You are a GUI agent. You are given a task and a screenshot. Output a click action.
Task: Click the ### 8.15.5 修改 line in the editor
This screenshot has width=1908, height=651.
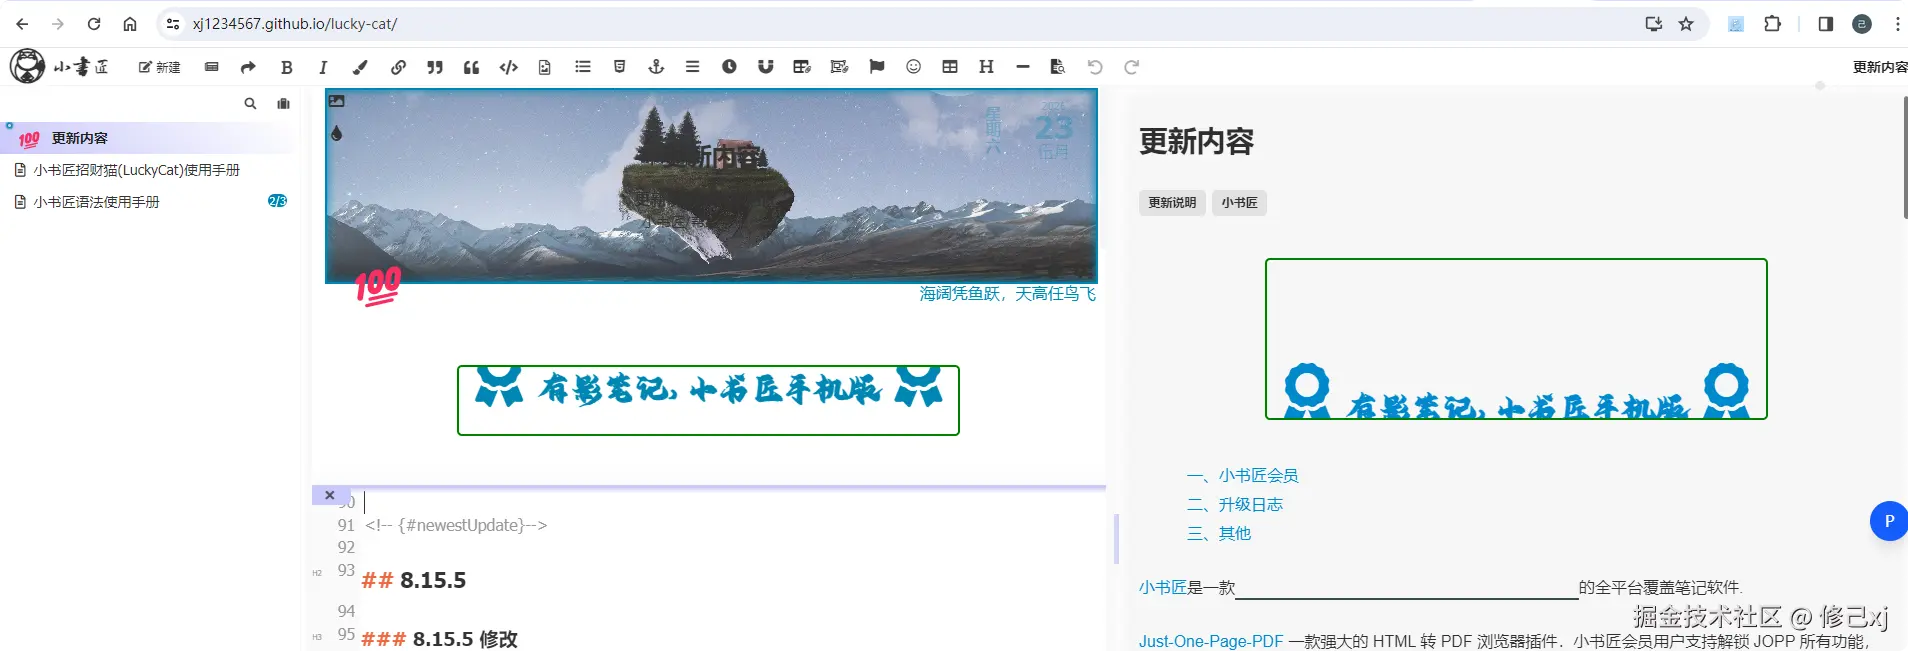[439, 639]
